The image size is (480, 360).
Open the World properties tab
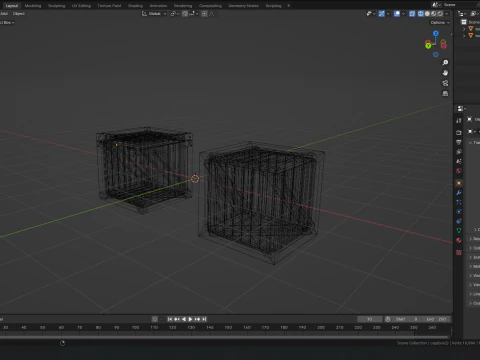[x=459, y=171]
